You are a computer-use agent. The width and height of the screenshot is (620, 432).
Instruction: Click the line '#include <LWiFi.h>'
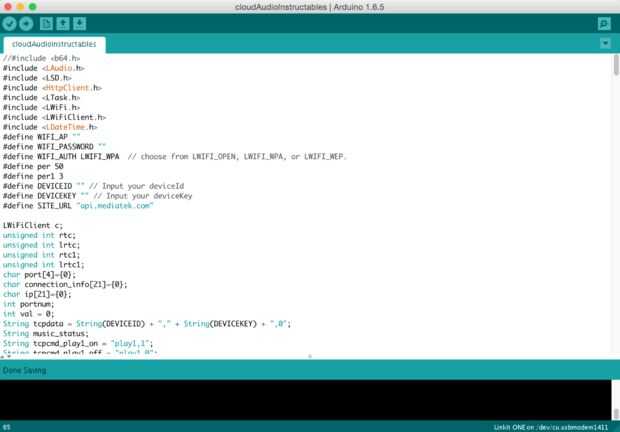coord(42,108)
